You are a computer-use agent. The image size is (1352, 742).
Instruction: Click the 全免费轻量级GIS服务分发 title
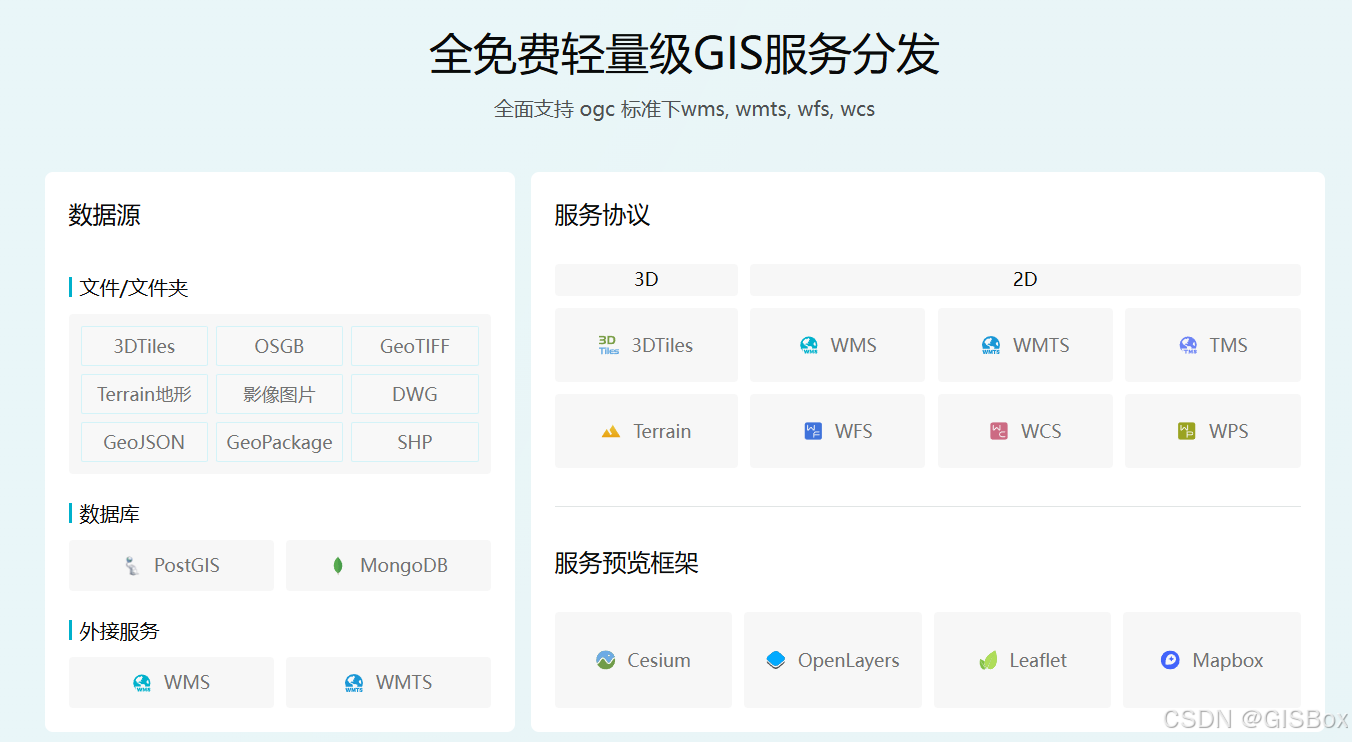(685, 54)
